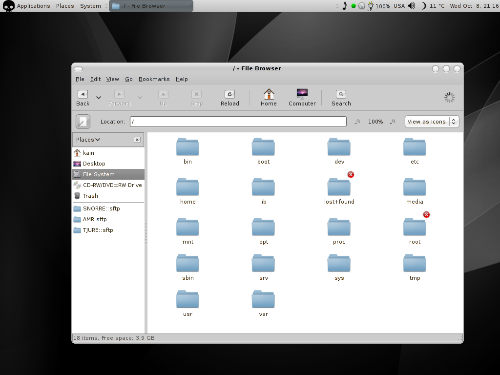Image resolution: width=500 pixels, height=375 pixels.
Task: Zoom in next to 100% indicator
Action: 393,122
